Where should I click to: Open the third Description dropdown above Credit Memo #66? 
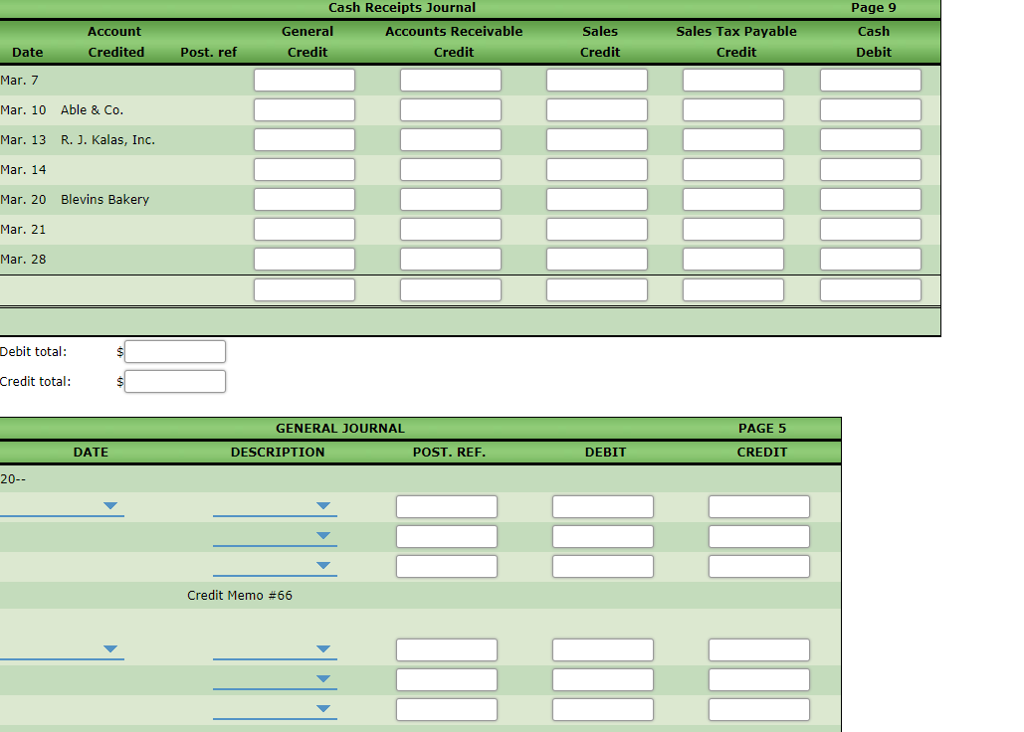click(322, 566)
